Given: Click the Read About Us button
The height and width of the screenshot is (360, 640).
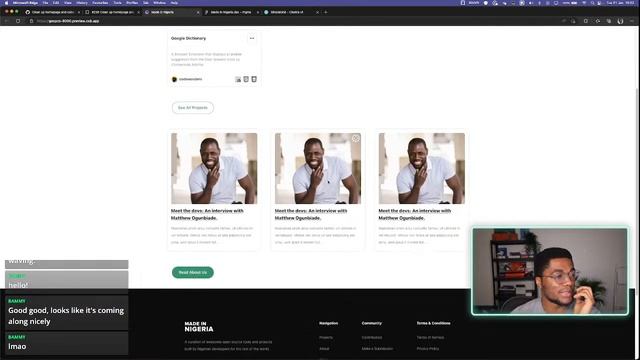Looking at the screenshot, I should 193,272.
